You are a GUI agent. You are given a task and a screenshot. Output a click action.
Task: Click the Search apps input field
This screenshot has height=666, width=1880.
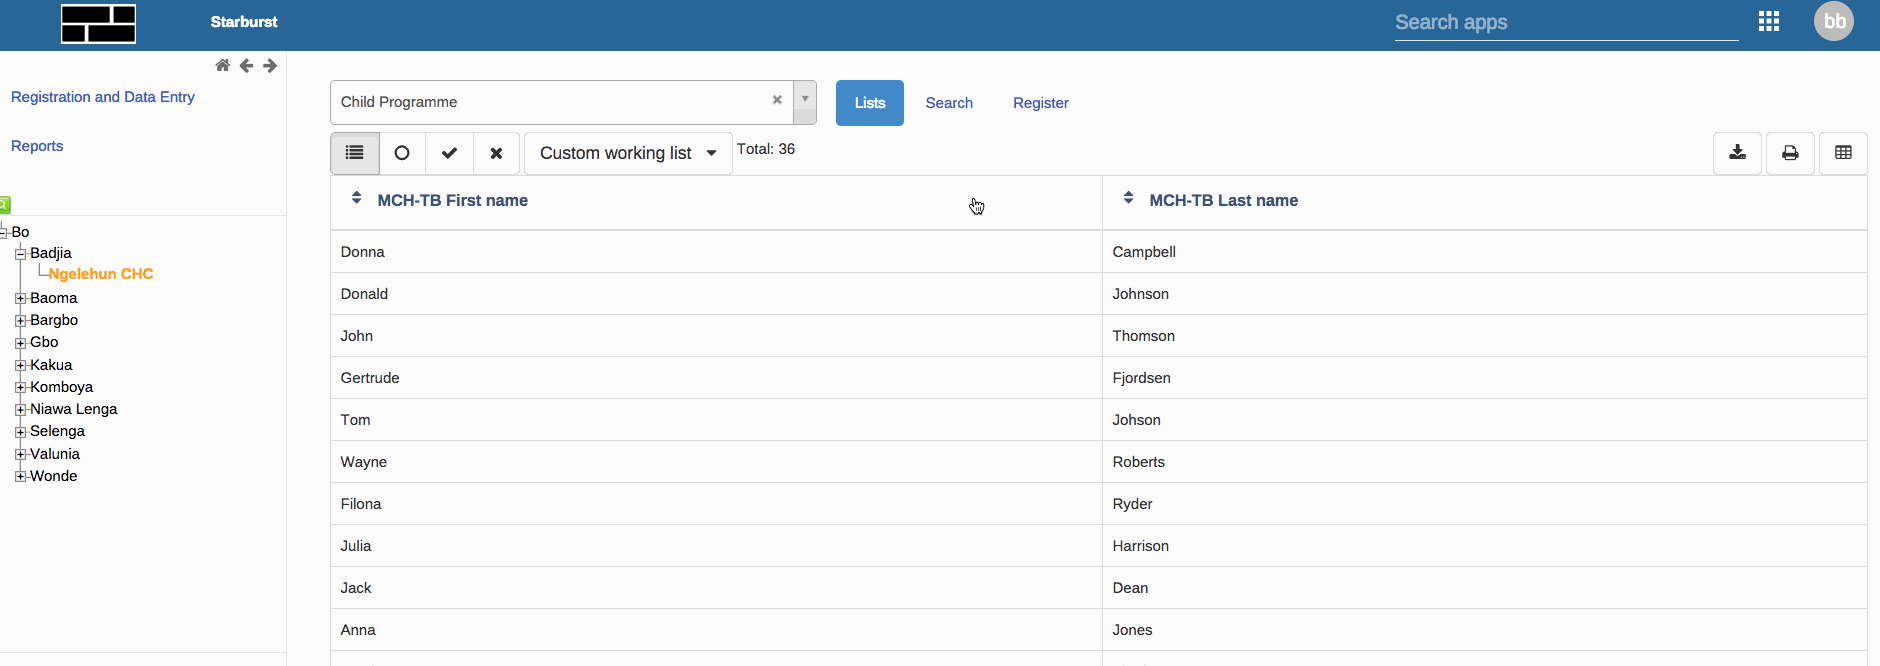1565,23
